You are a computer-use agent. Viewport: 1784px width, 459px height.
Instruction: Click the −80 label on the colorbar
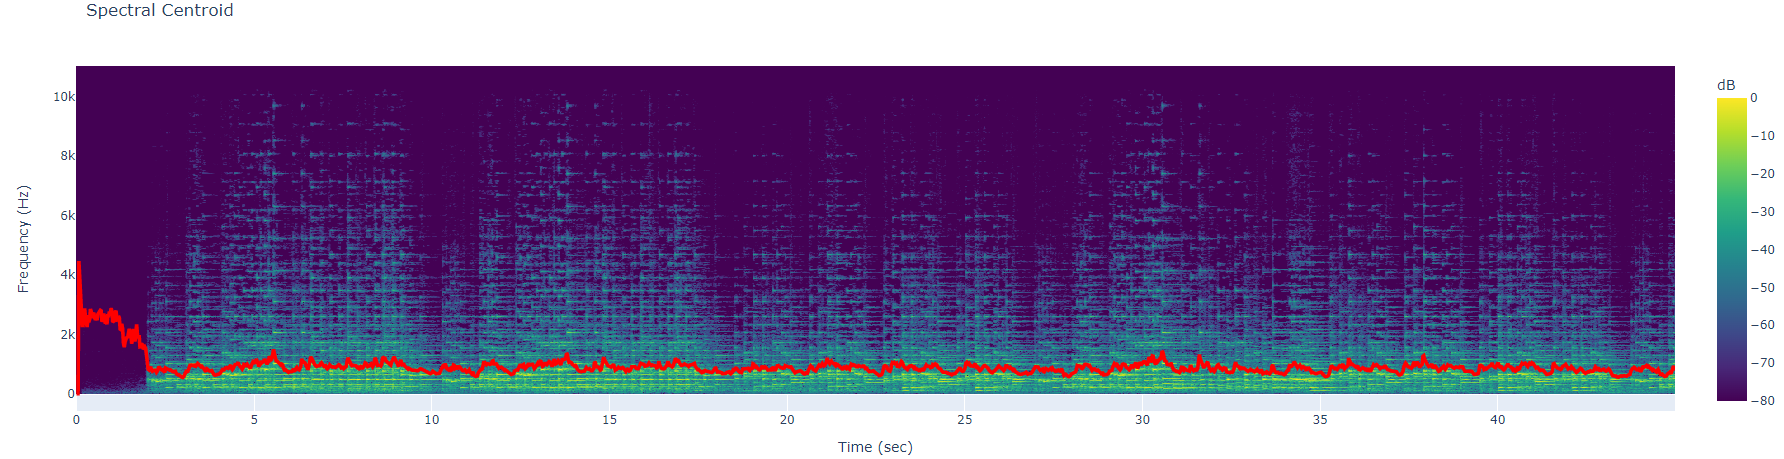tap(1762, 401)
